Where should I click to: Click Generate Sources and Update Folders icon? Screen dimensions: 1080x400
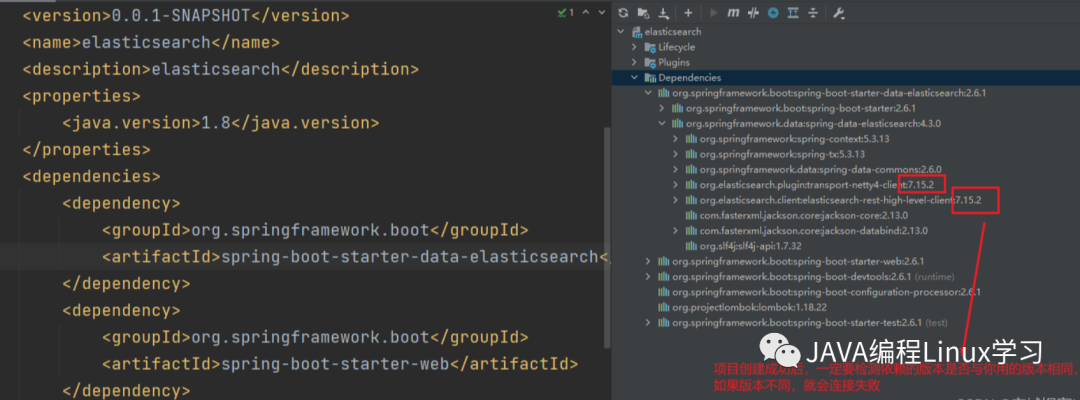643,13
